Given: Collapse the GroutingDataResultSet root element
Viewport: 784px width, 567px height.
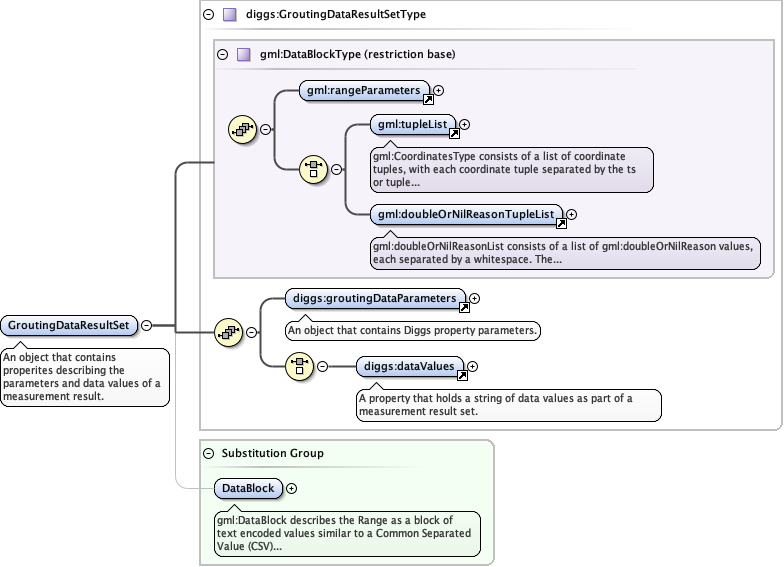Looking at the screenshot, I should tap(147, 325).
